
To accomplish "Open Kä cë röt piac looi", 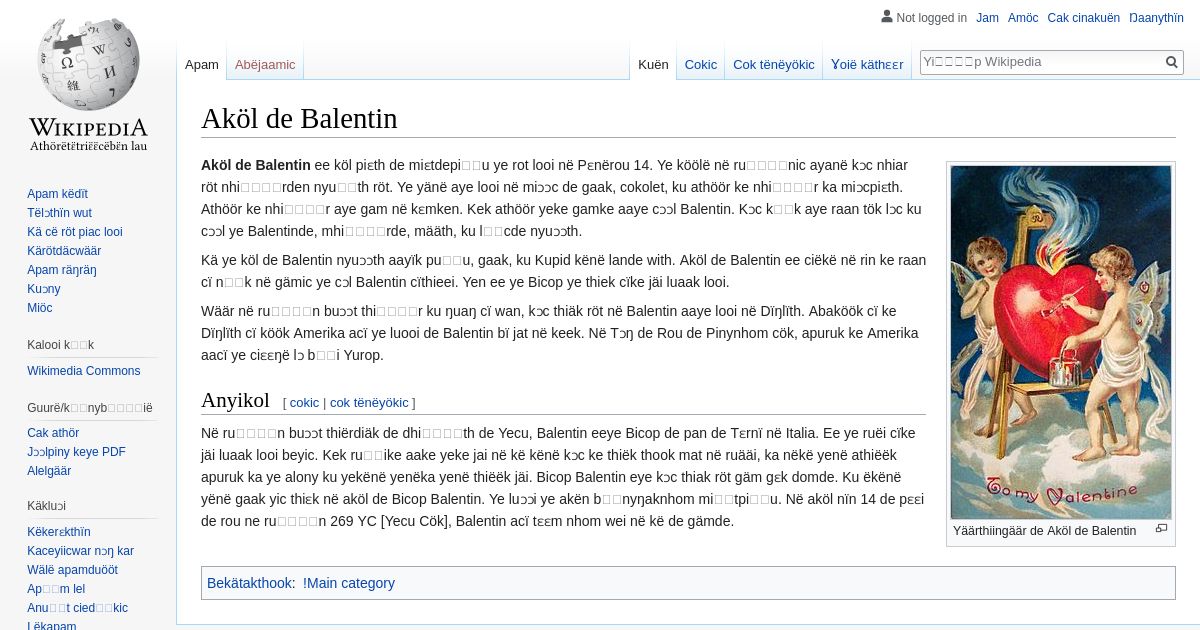I will point(75,232).
